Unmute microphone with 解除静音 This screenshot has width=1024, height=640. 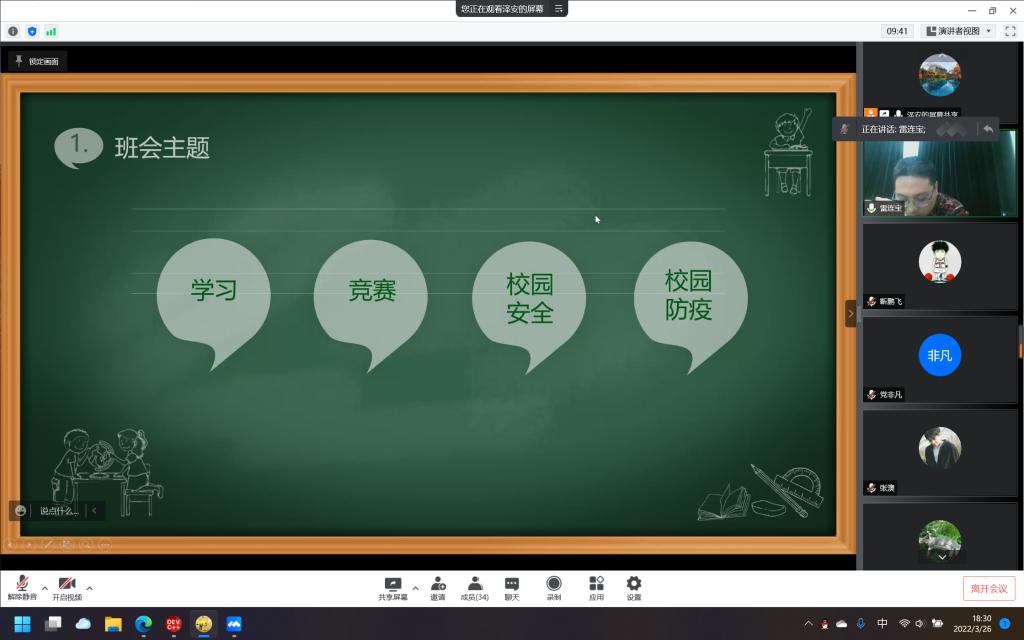(x=21, y=585)
